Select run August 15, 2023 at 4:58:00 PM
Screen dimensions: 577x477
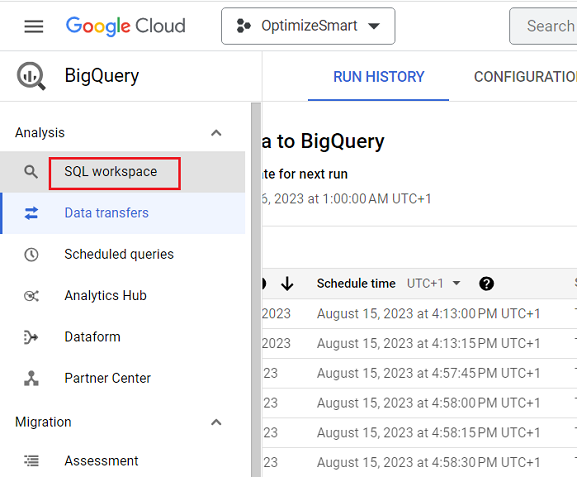pyautogui.click(x=428, y=403)
